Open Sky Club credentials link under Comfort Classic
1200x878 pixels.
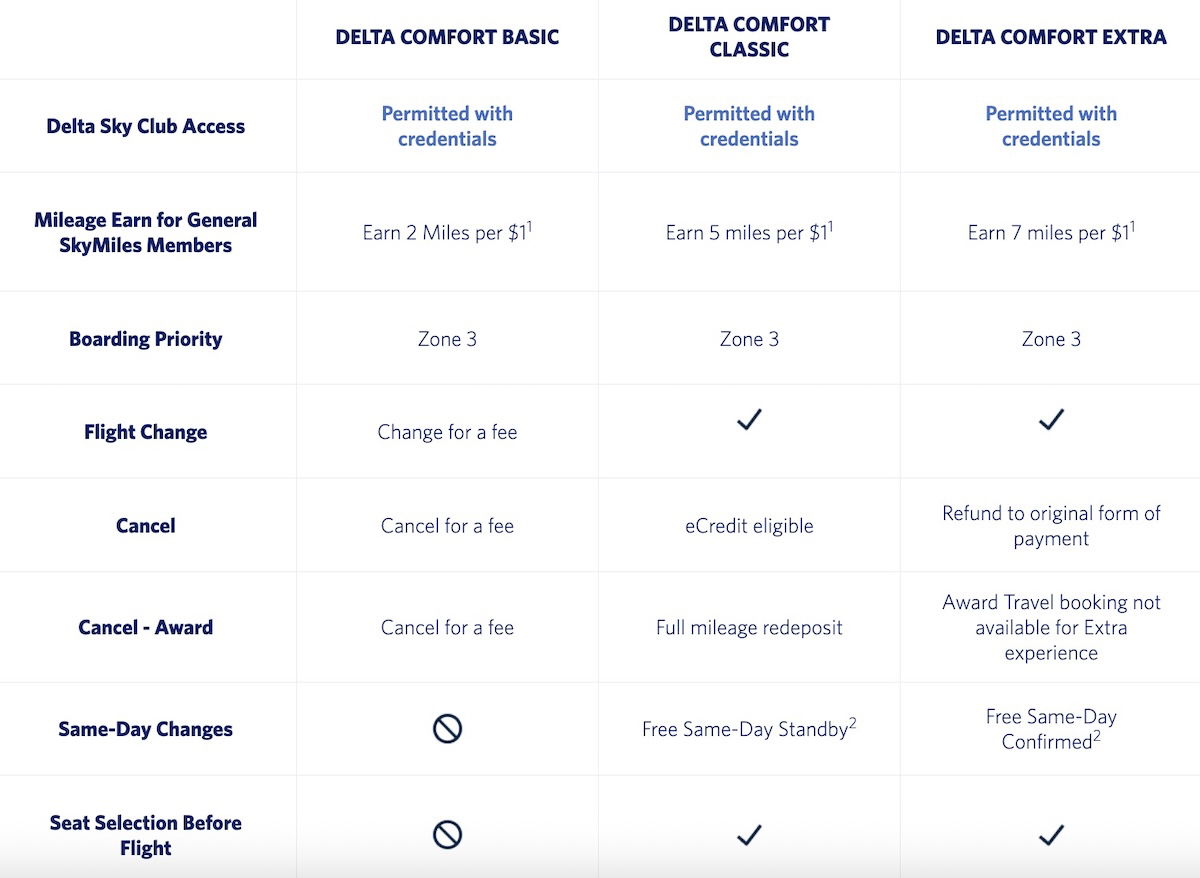tap(749, 126)
